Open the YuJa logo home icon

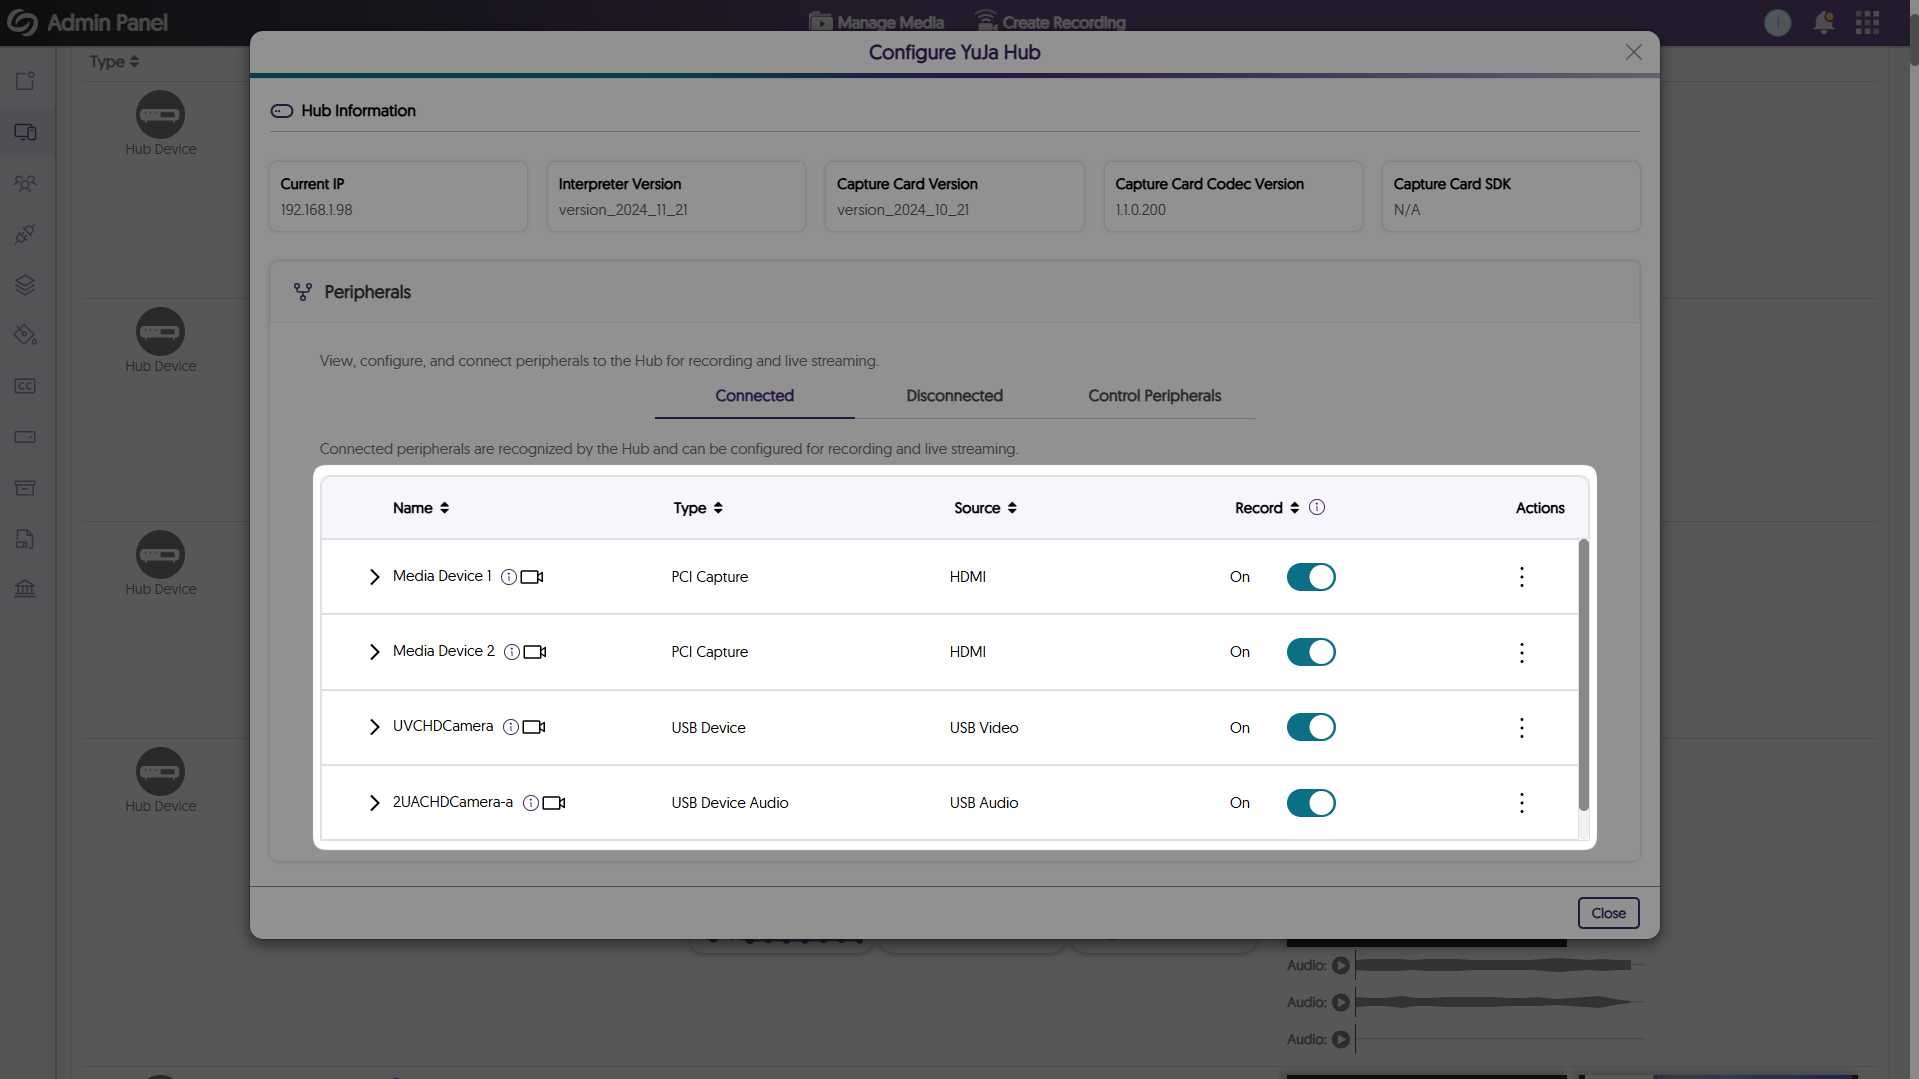coord(21,22)
